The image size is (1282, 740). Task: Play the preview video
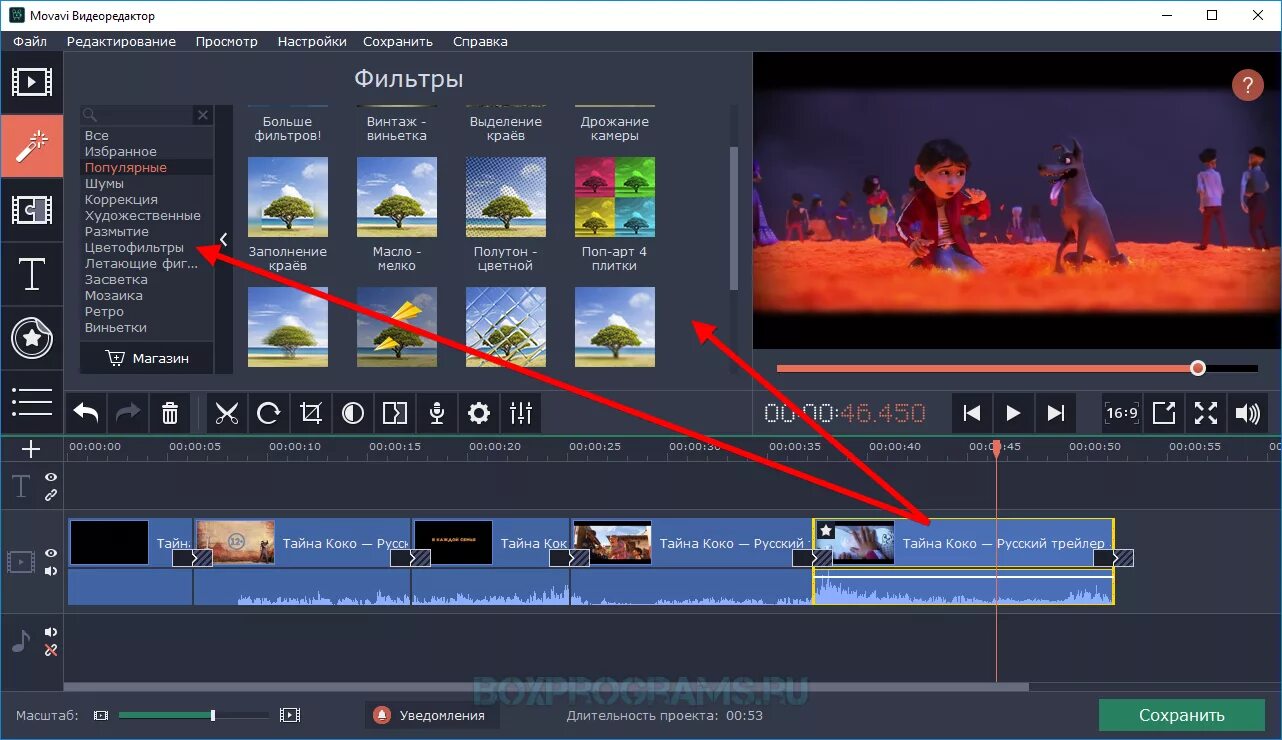(x=1013, y=413)
